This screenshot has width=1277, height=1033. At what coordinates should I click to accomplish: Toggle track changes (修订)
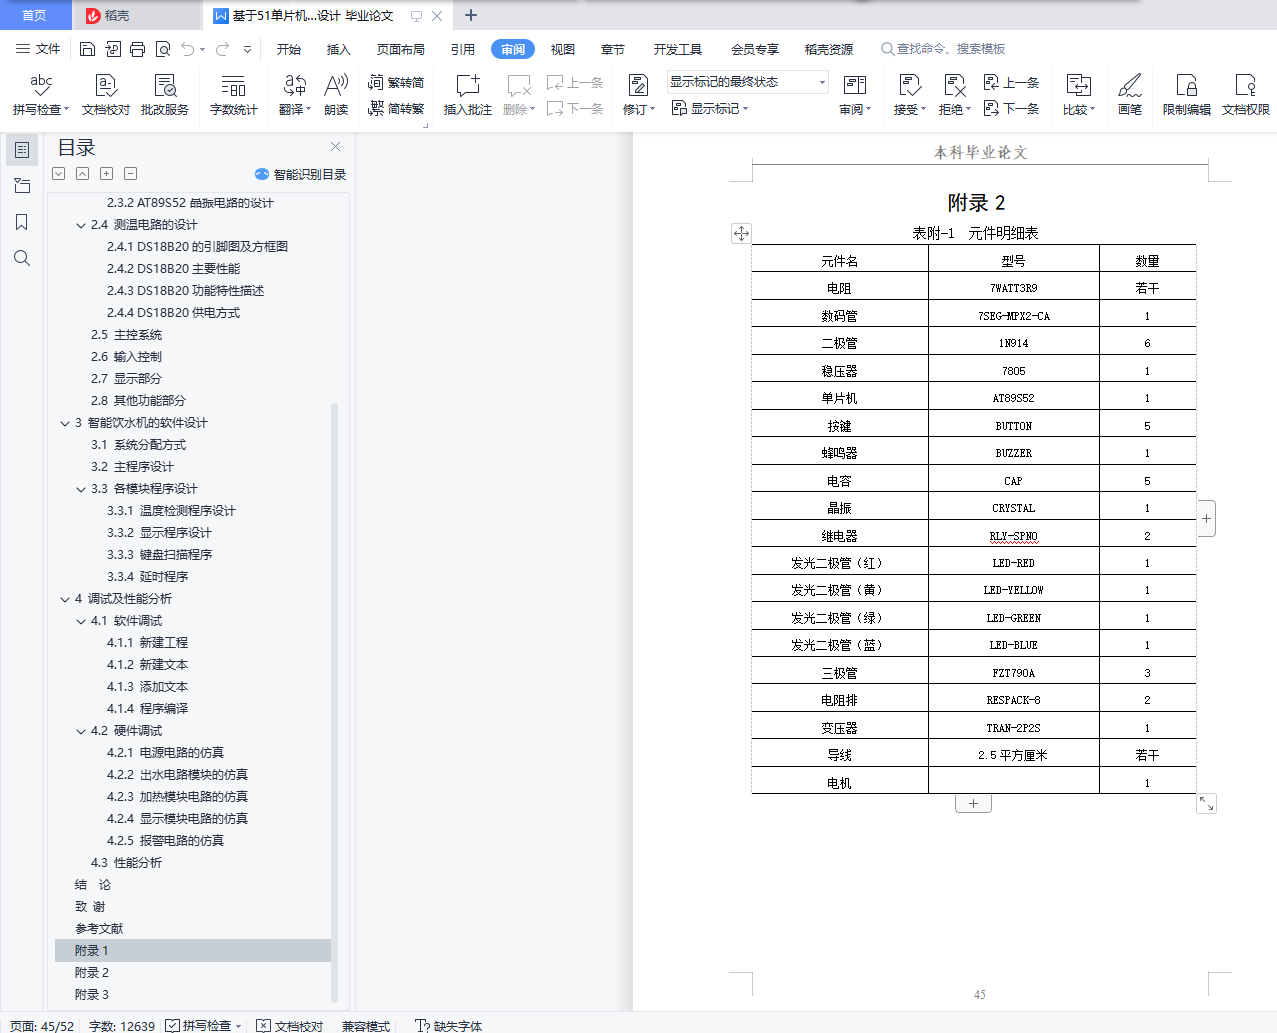pyautogui.click(x=639, y=95)
